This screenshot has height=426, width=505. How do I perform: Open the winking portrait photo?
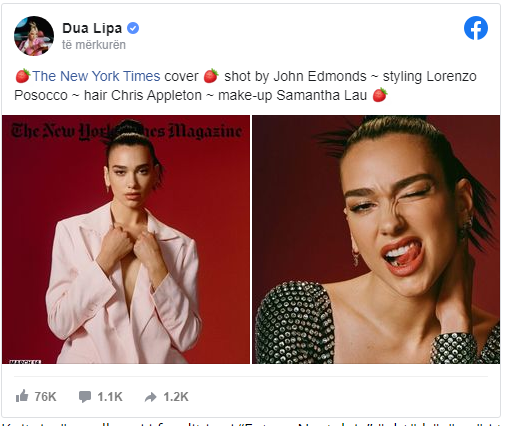(376, 239)
